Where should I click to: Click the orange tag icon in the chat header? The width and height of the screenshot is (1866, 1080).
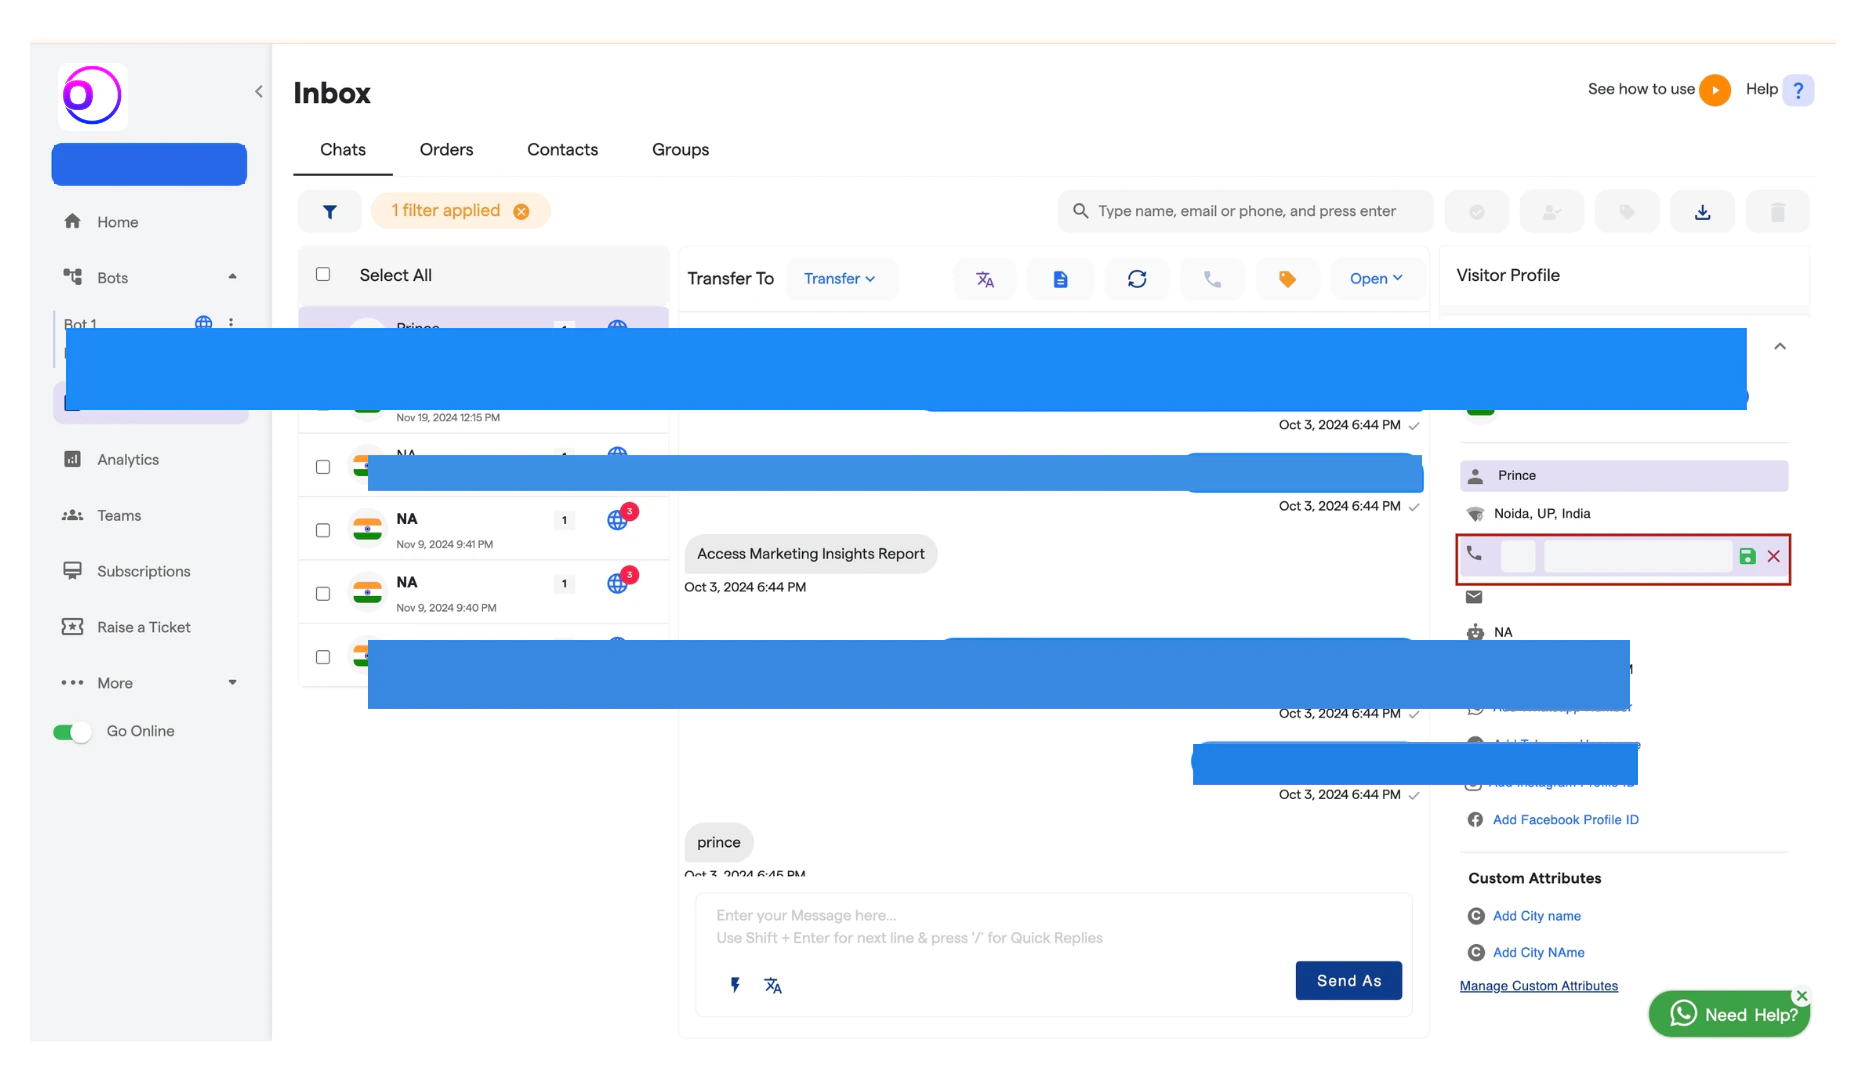pyautogui.click(x=1287, y=279)
